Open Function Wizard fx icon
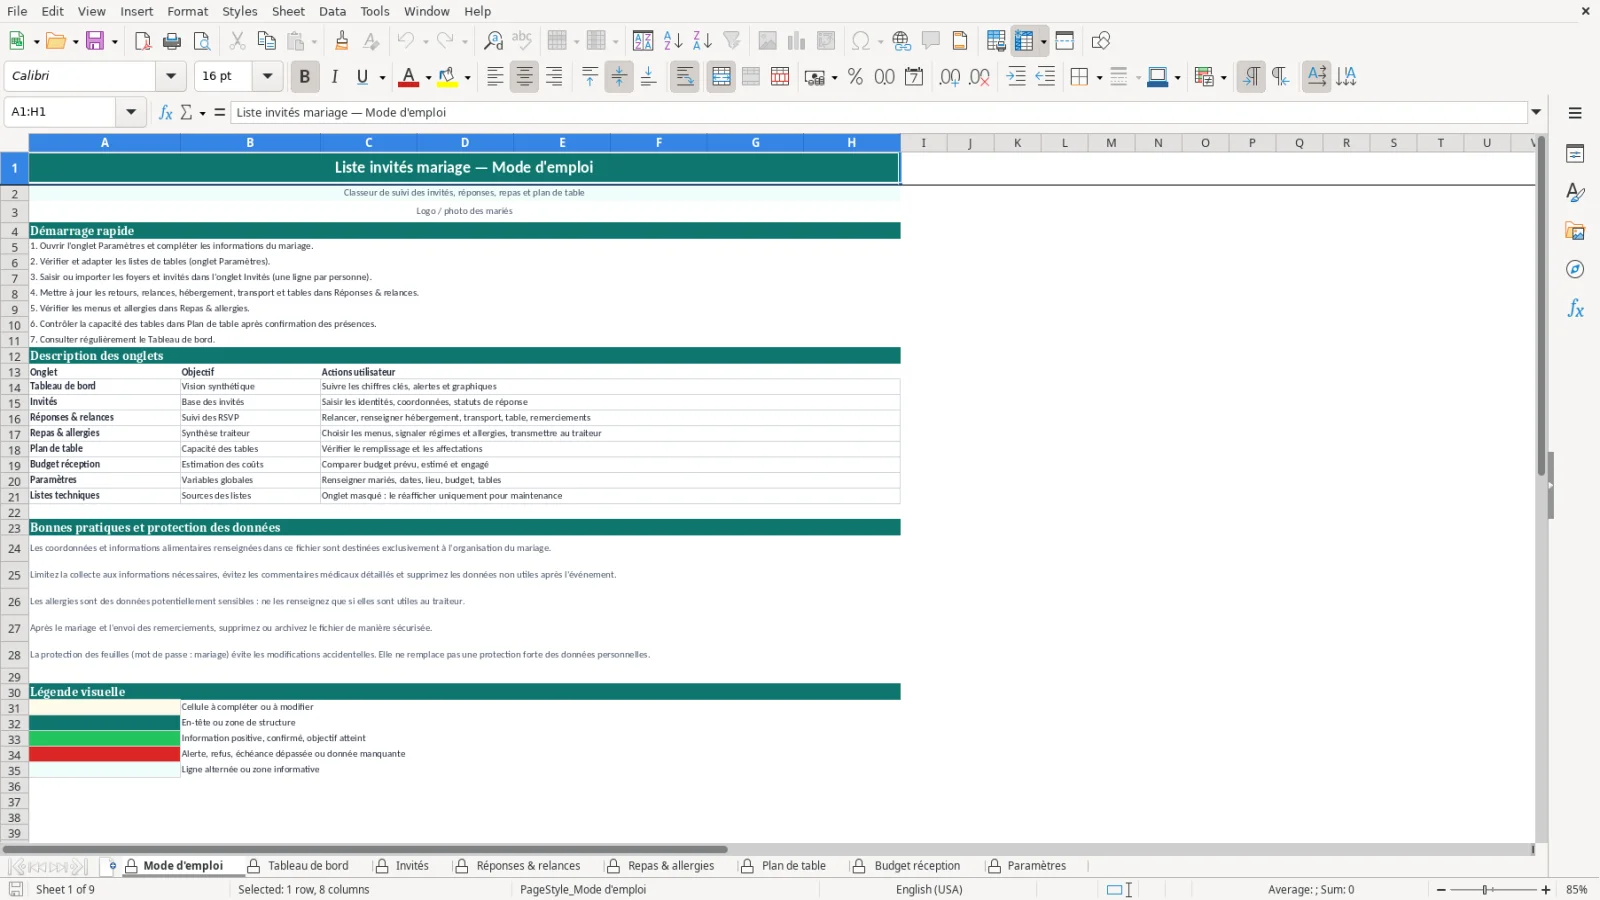Viewport: 1600px width, 900px height. [x=166, y=112]
